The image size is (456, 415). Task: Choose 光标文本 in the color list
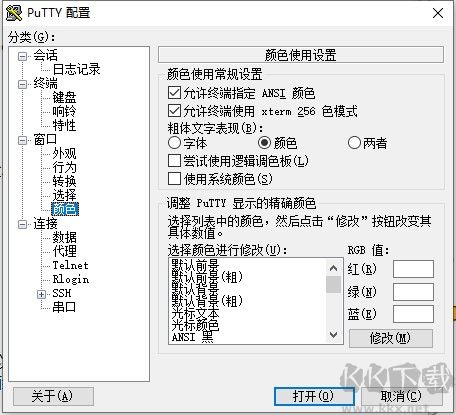pyautogui.click(x=195, y=313)
